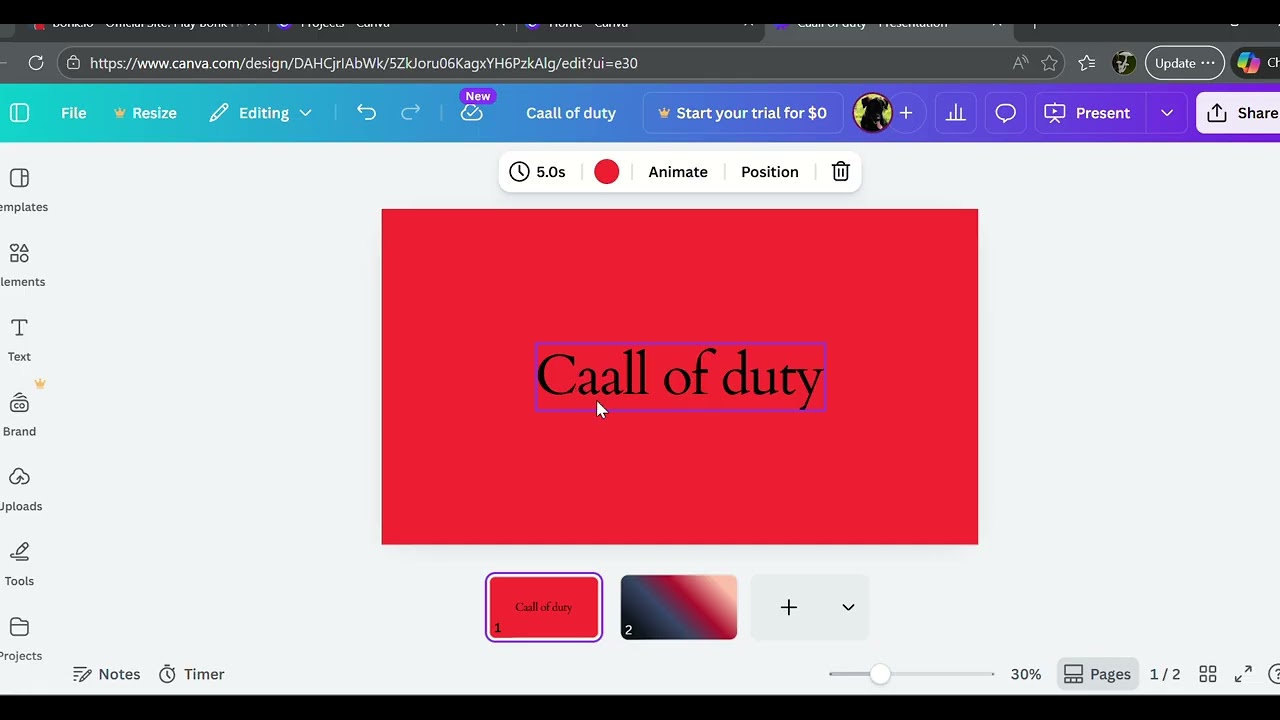Image resolution: width=1280 pixels, height=720 pixels.
Task: Click the Redo arrow
Action: 410,113
